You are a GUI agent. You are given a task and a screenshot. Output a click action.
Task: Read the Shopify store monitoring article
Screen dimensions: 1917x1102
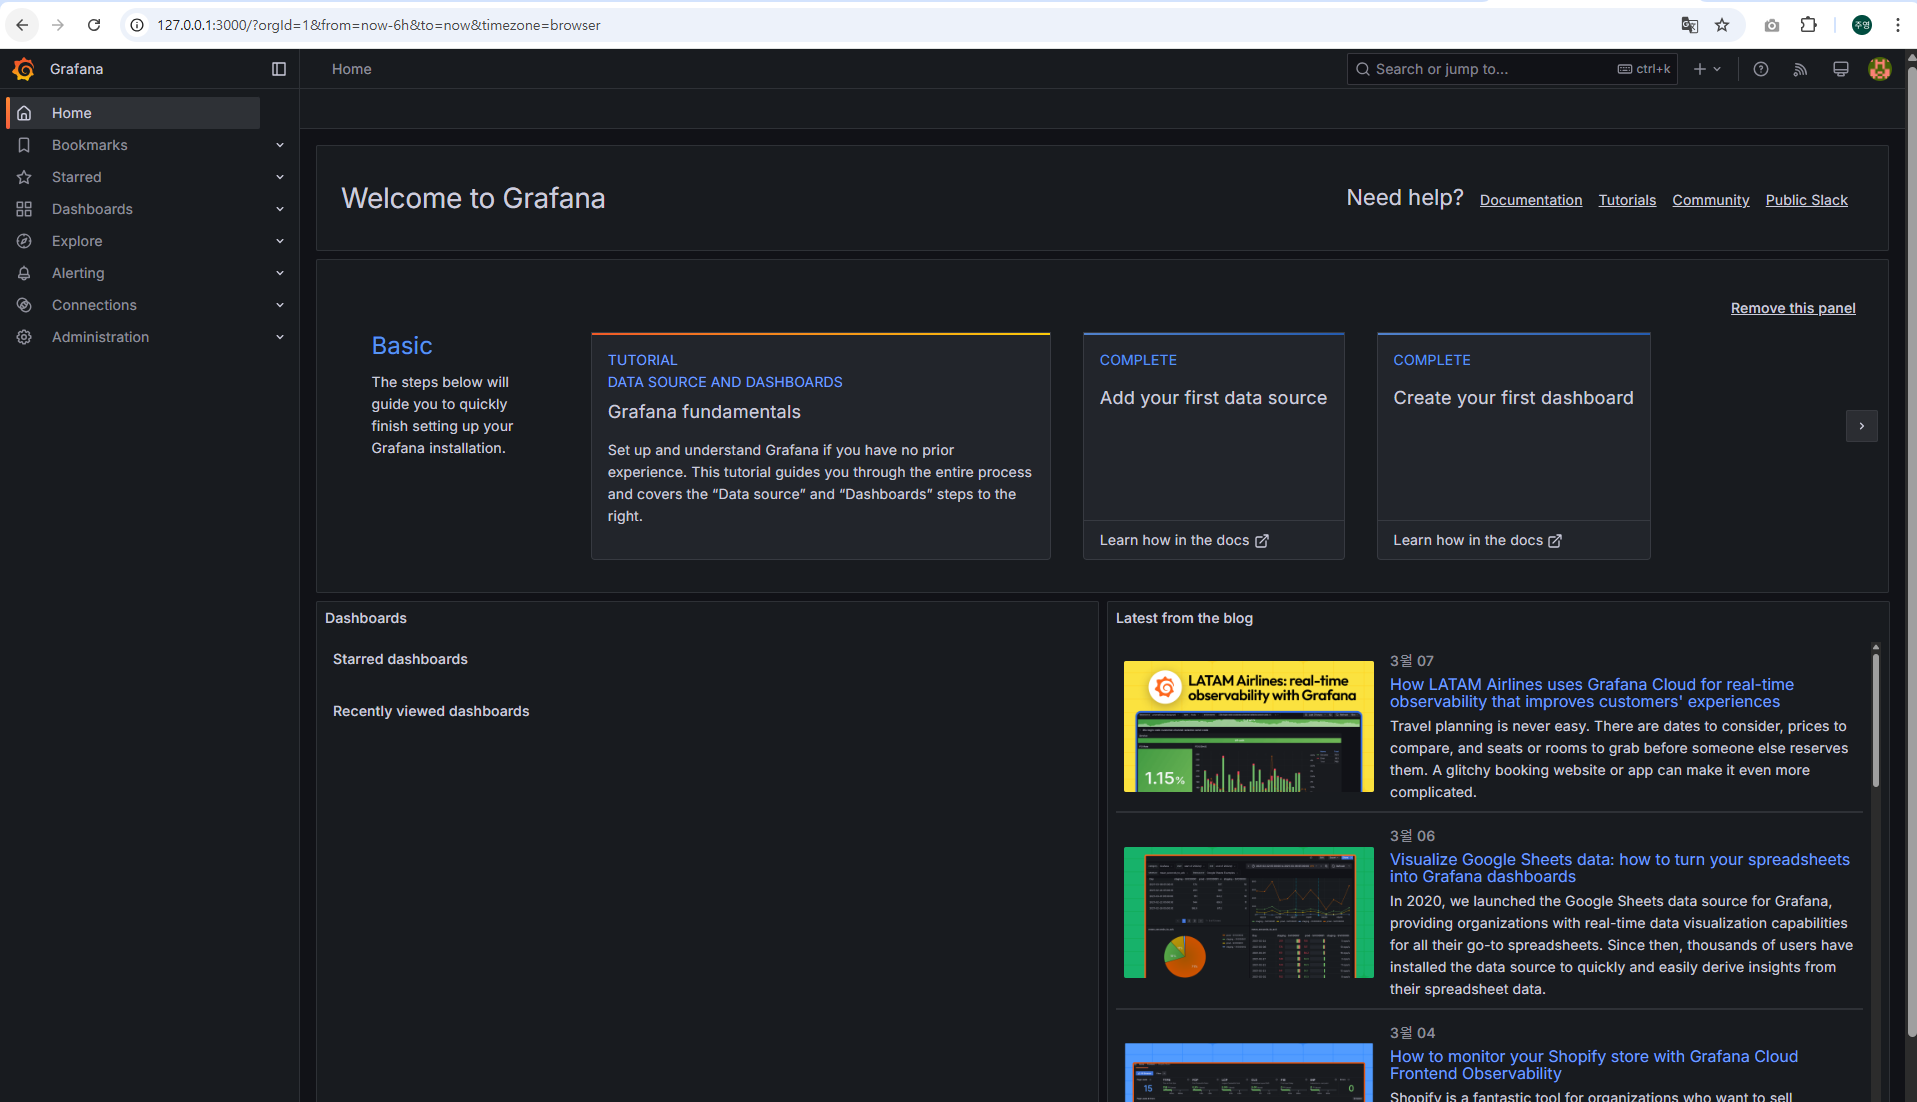point(1593,1065)
